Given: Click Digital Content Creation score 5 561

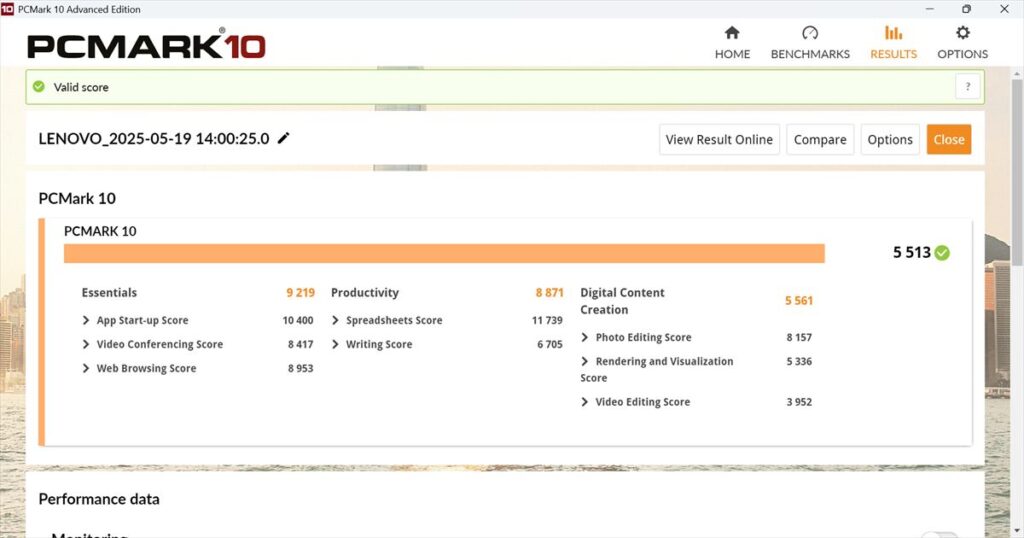Looking at the screenshot, I should (x=799, y=300).
